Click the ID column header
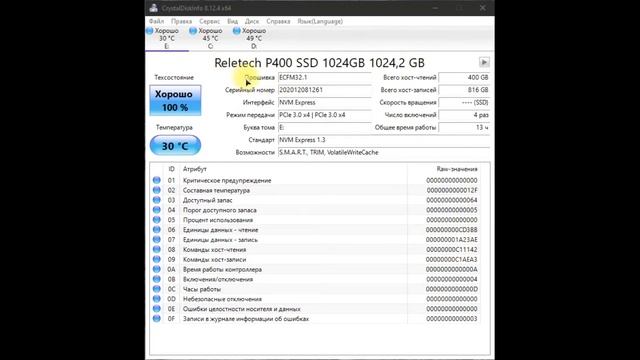 point(171,169)
